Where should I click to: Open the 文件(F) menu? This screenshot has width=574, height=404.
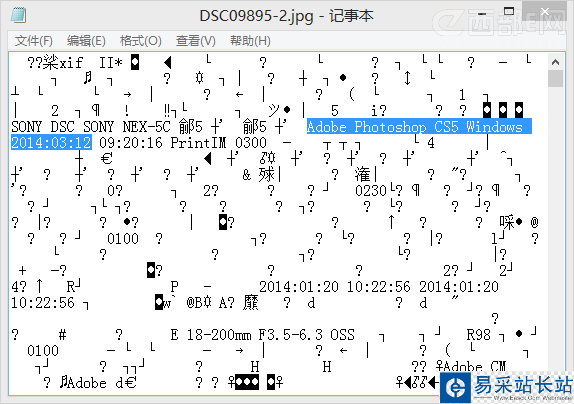click(x=33, y=41)
